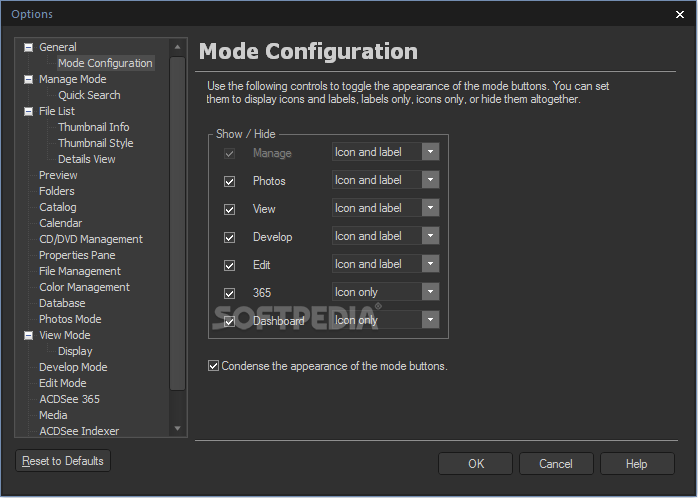The height and width of the screenshot is (498, 698).
Task: Open the Edit mode display dropdown
Action: point(430,264)
